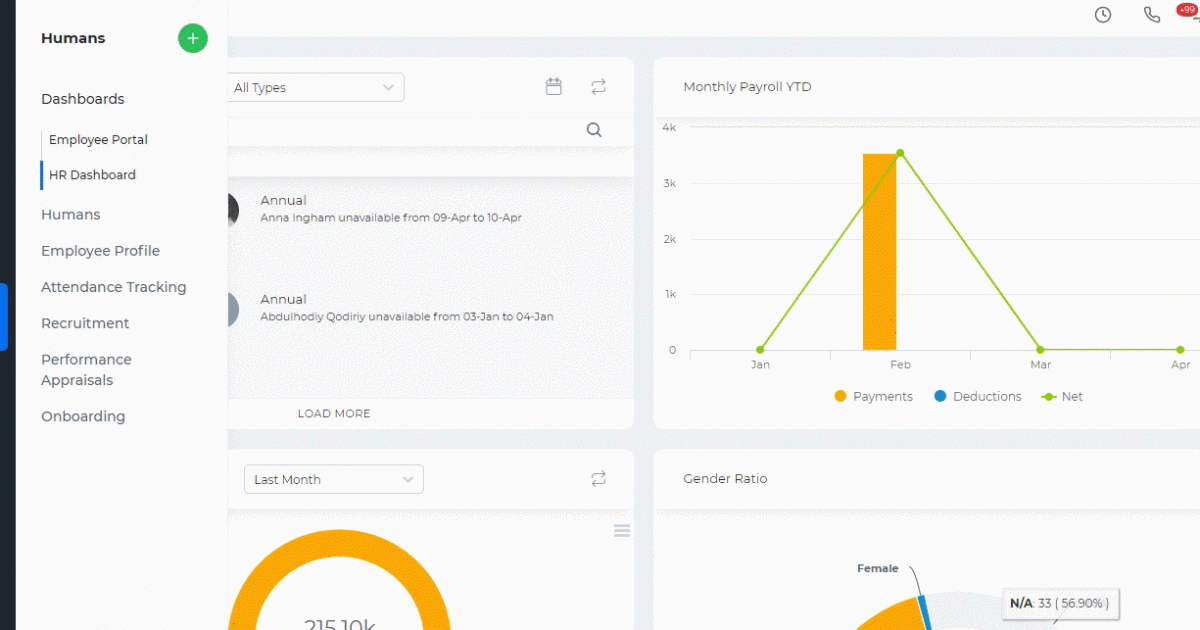Click the green plus add button
Screen dimensions: 1200x630
(193, 39)
